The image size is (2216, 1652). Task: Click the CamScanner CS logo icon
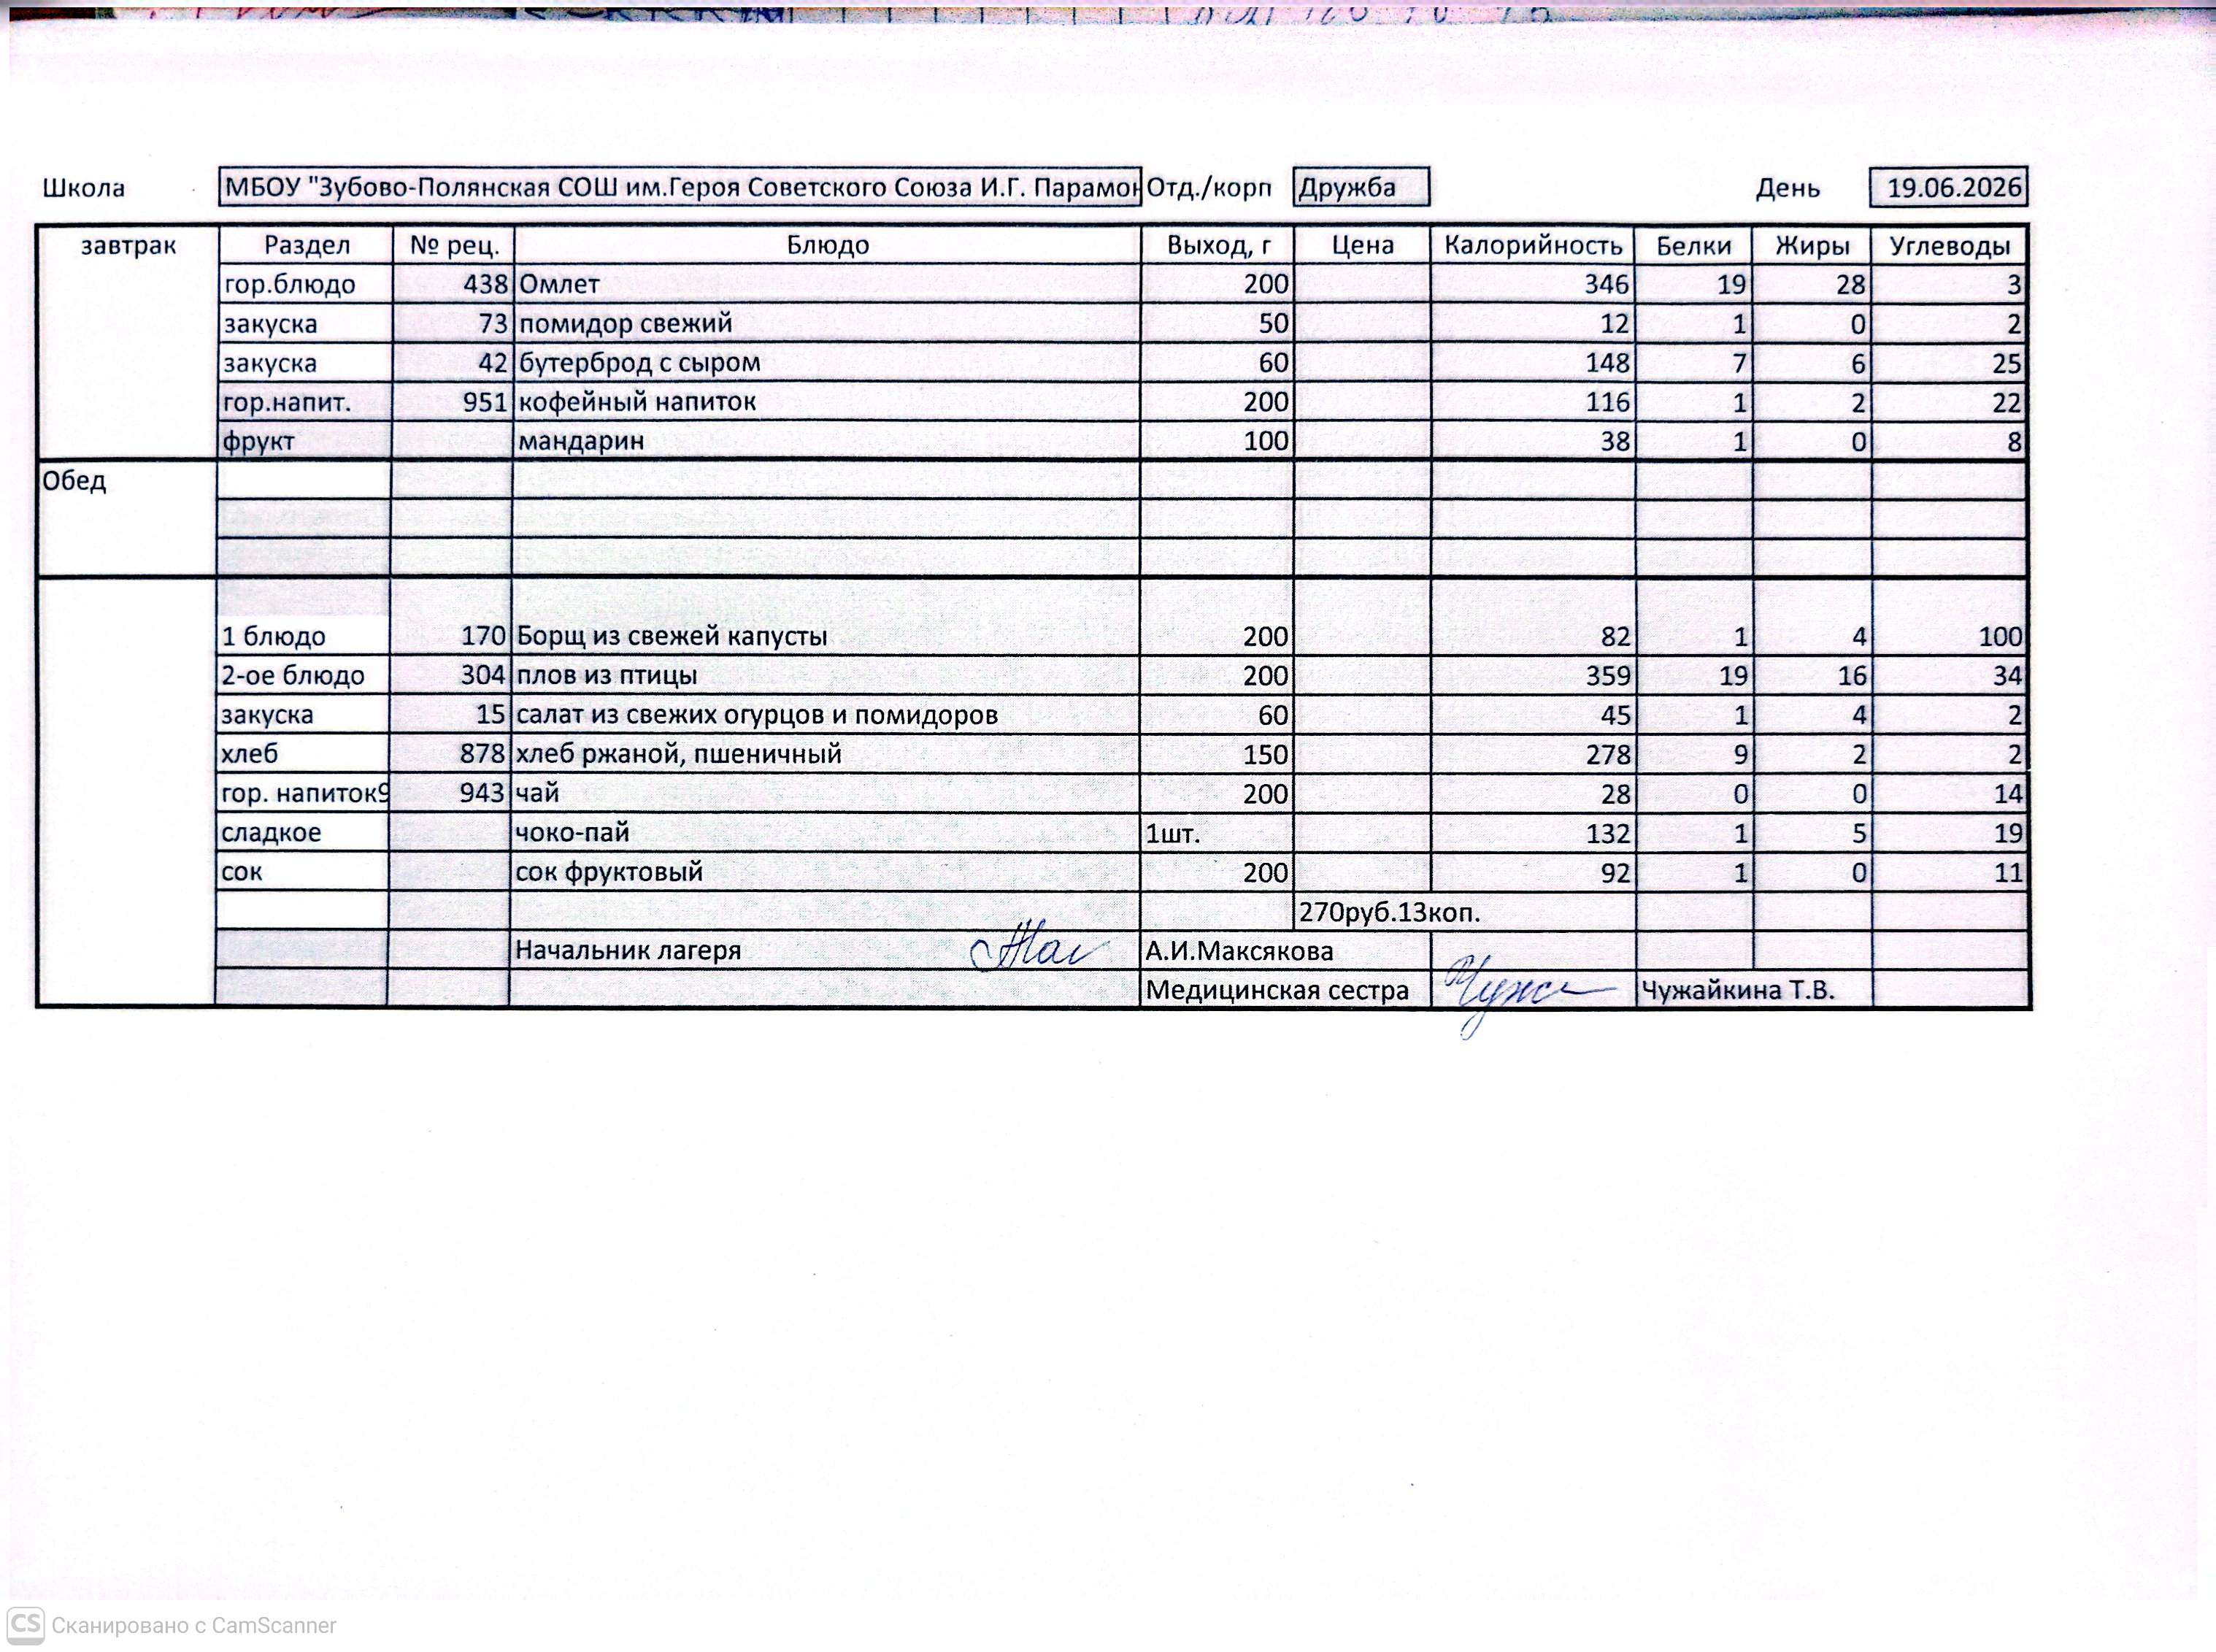pos(26,1625)
